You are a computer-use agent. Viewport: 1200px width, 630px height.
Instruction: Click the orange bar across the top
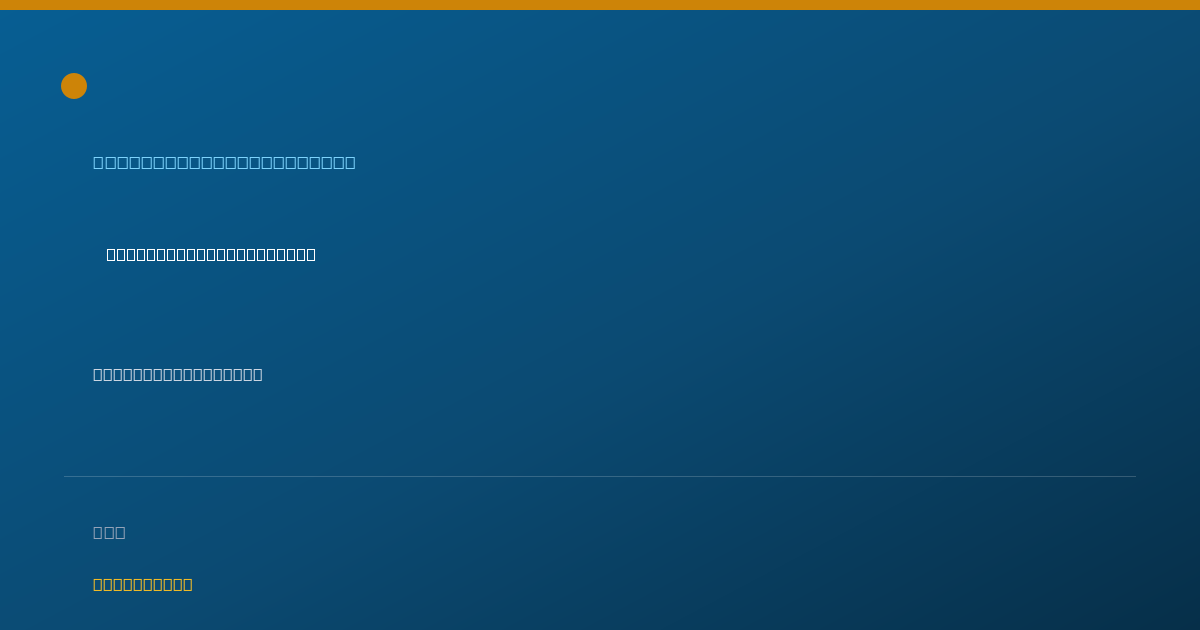pyautogui.click(x=600, y=5)
